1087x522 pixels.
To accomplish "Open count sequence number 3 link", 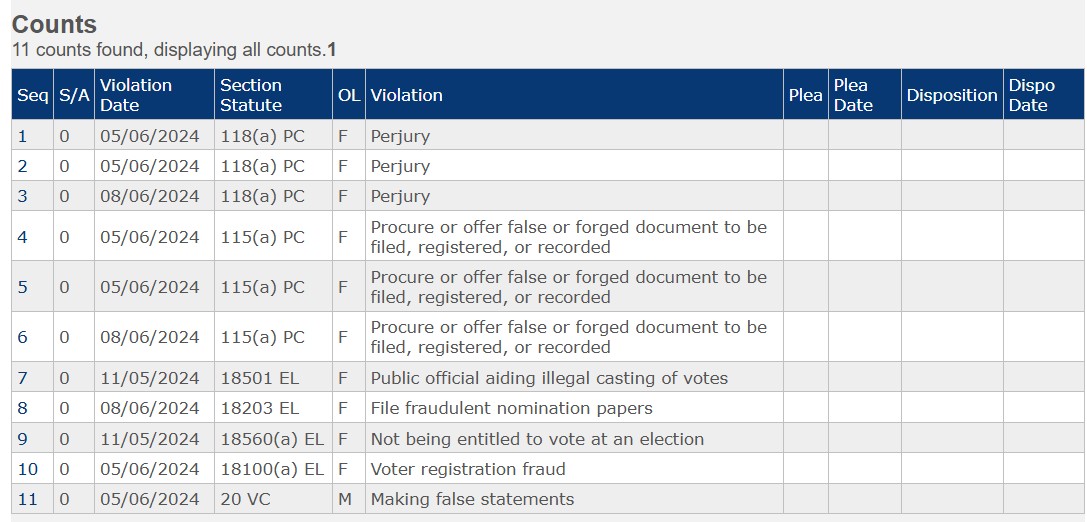I will pos(23,196).
